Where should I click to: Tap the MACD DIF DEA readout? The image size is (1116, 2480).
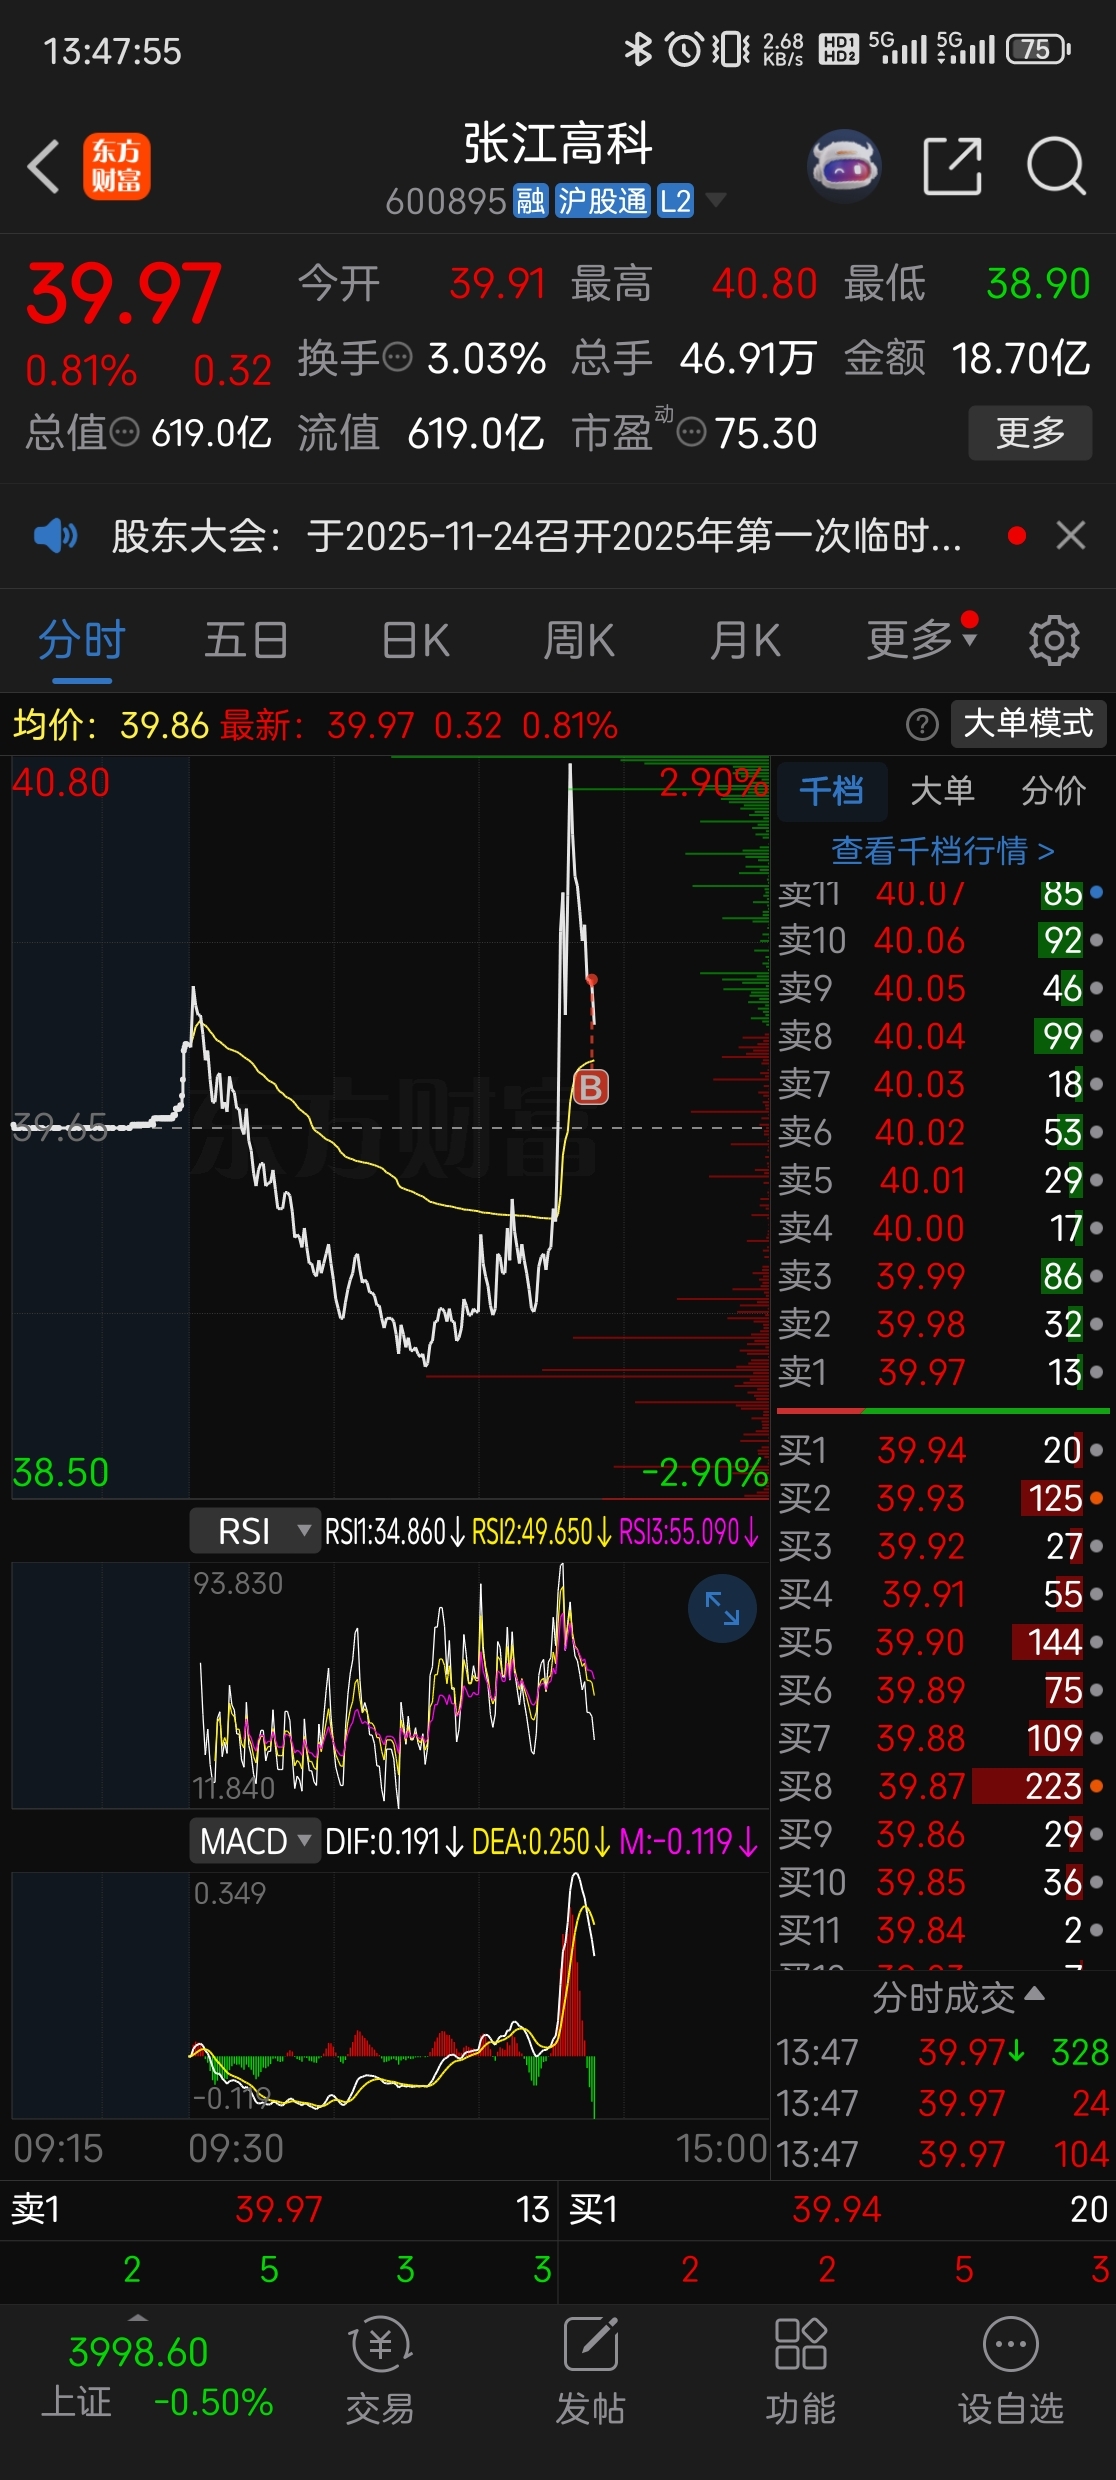pos(541,1841)
